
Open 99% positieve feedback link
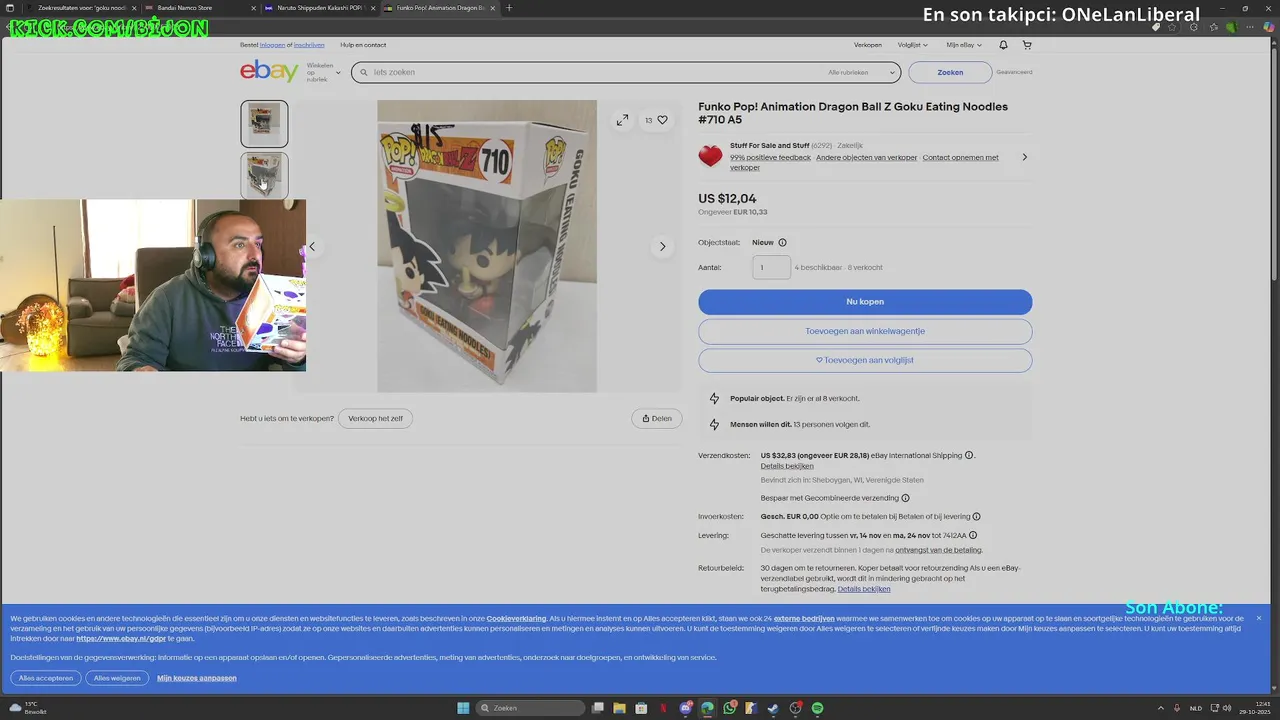click(x=770, y=157)
